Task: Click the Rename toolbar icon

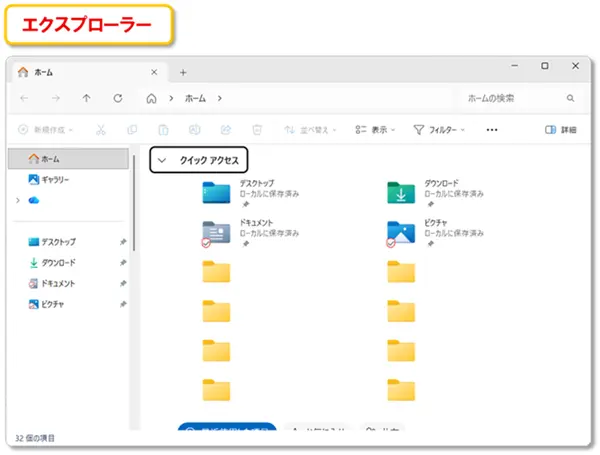Action: point(195,130)
